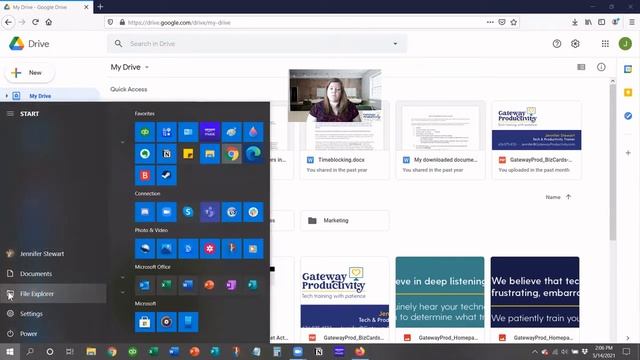Open Word tile in Microsoft Office group
This screenshot has height=360, width=640.
pos(188,285)
